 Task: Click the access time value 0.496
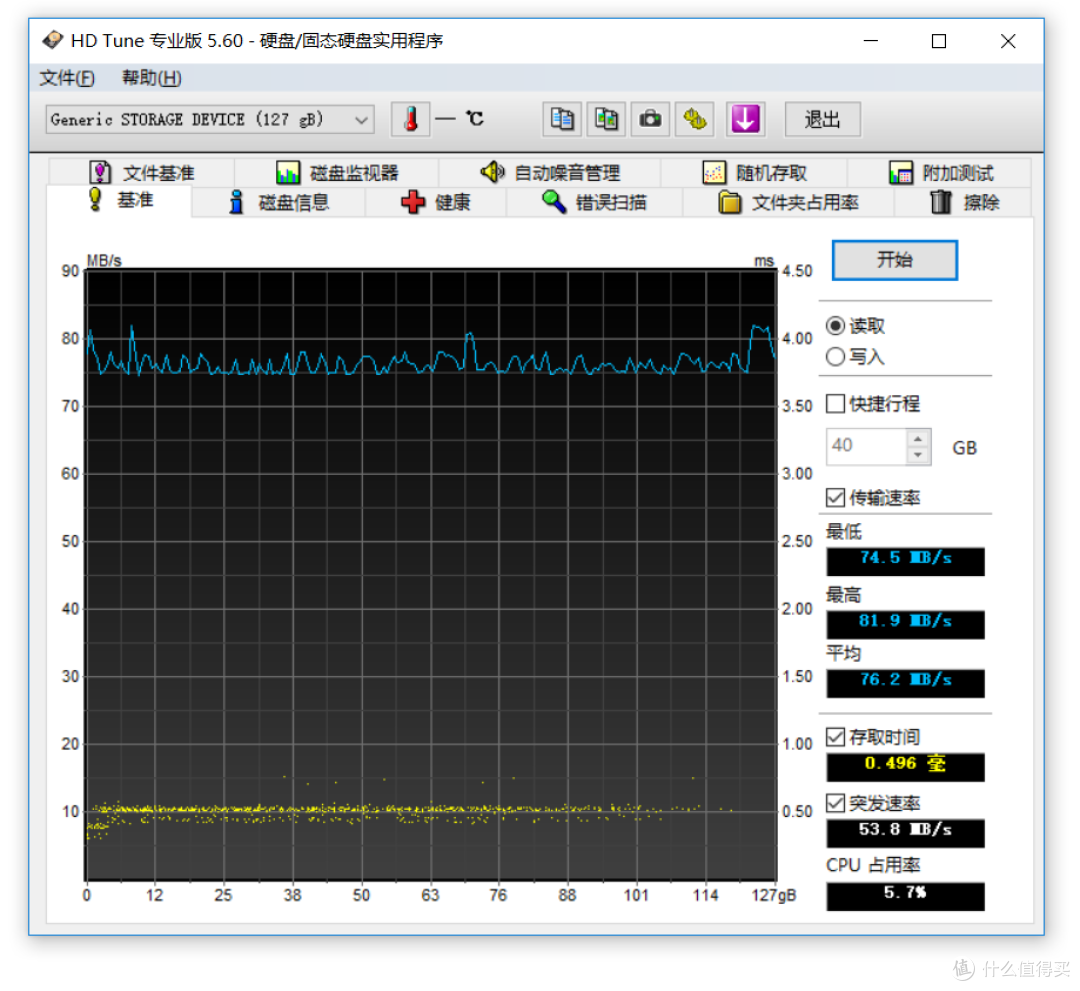pyautogui.click(x=905, y=766)
